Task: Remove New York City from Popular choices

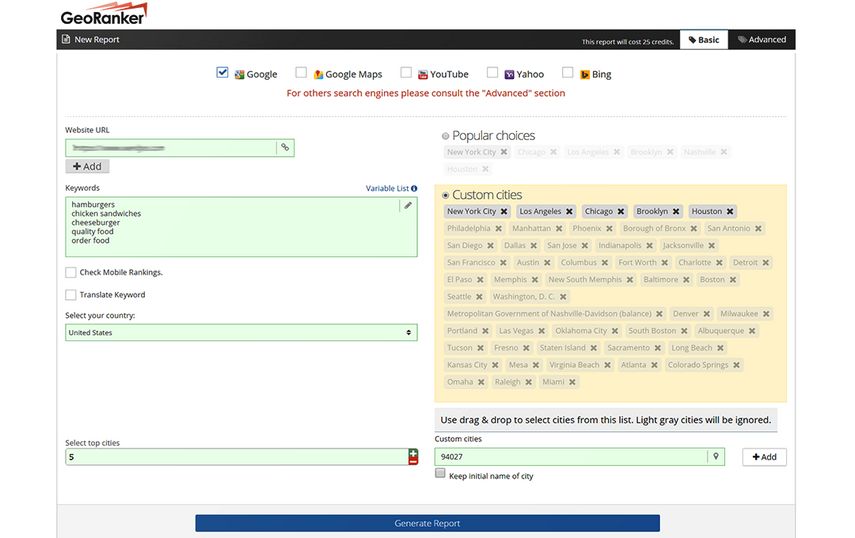Action: pos(504,152)
